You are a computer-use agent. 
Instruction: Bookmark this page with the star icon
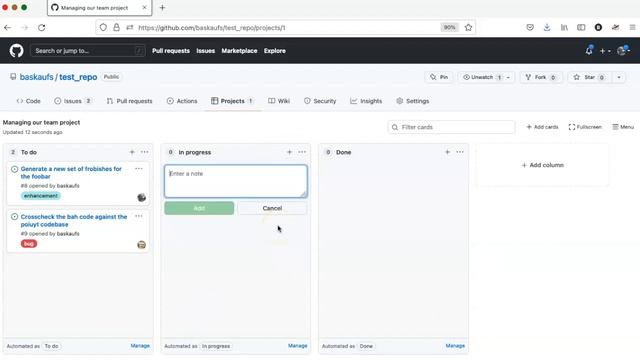point(468,27)
